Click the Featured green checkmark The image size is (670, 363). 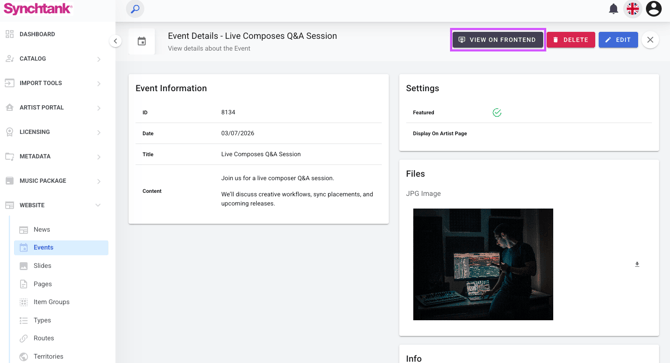coord(497,113)
